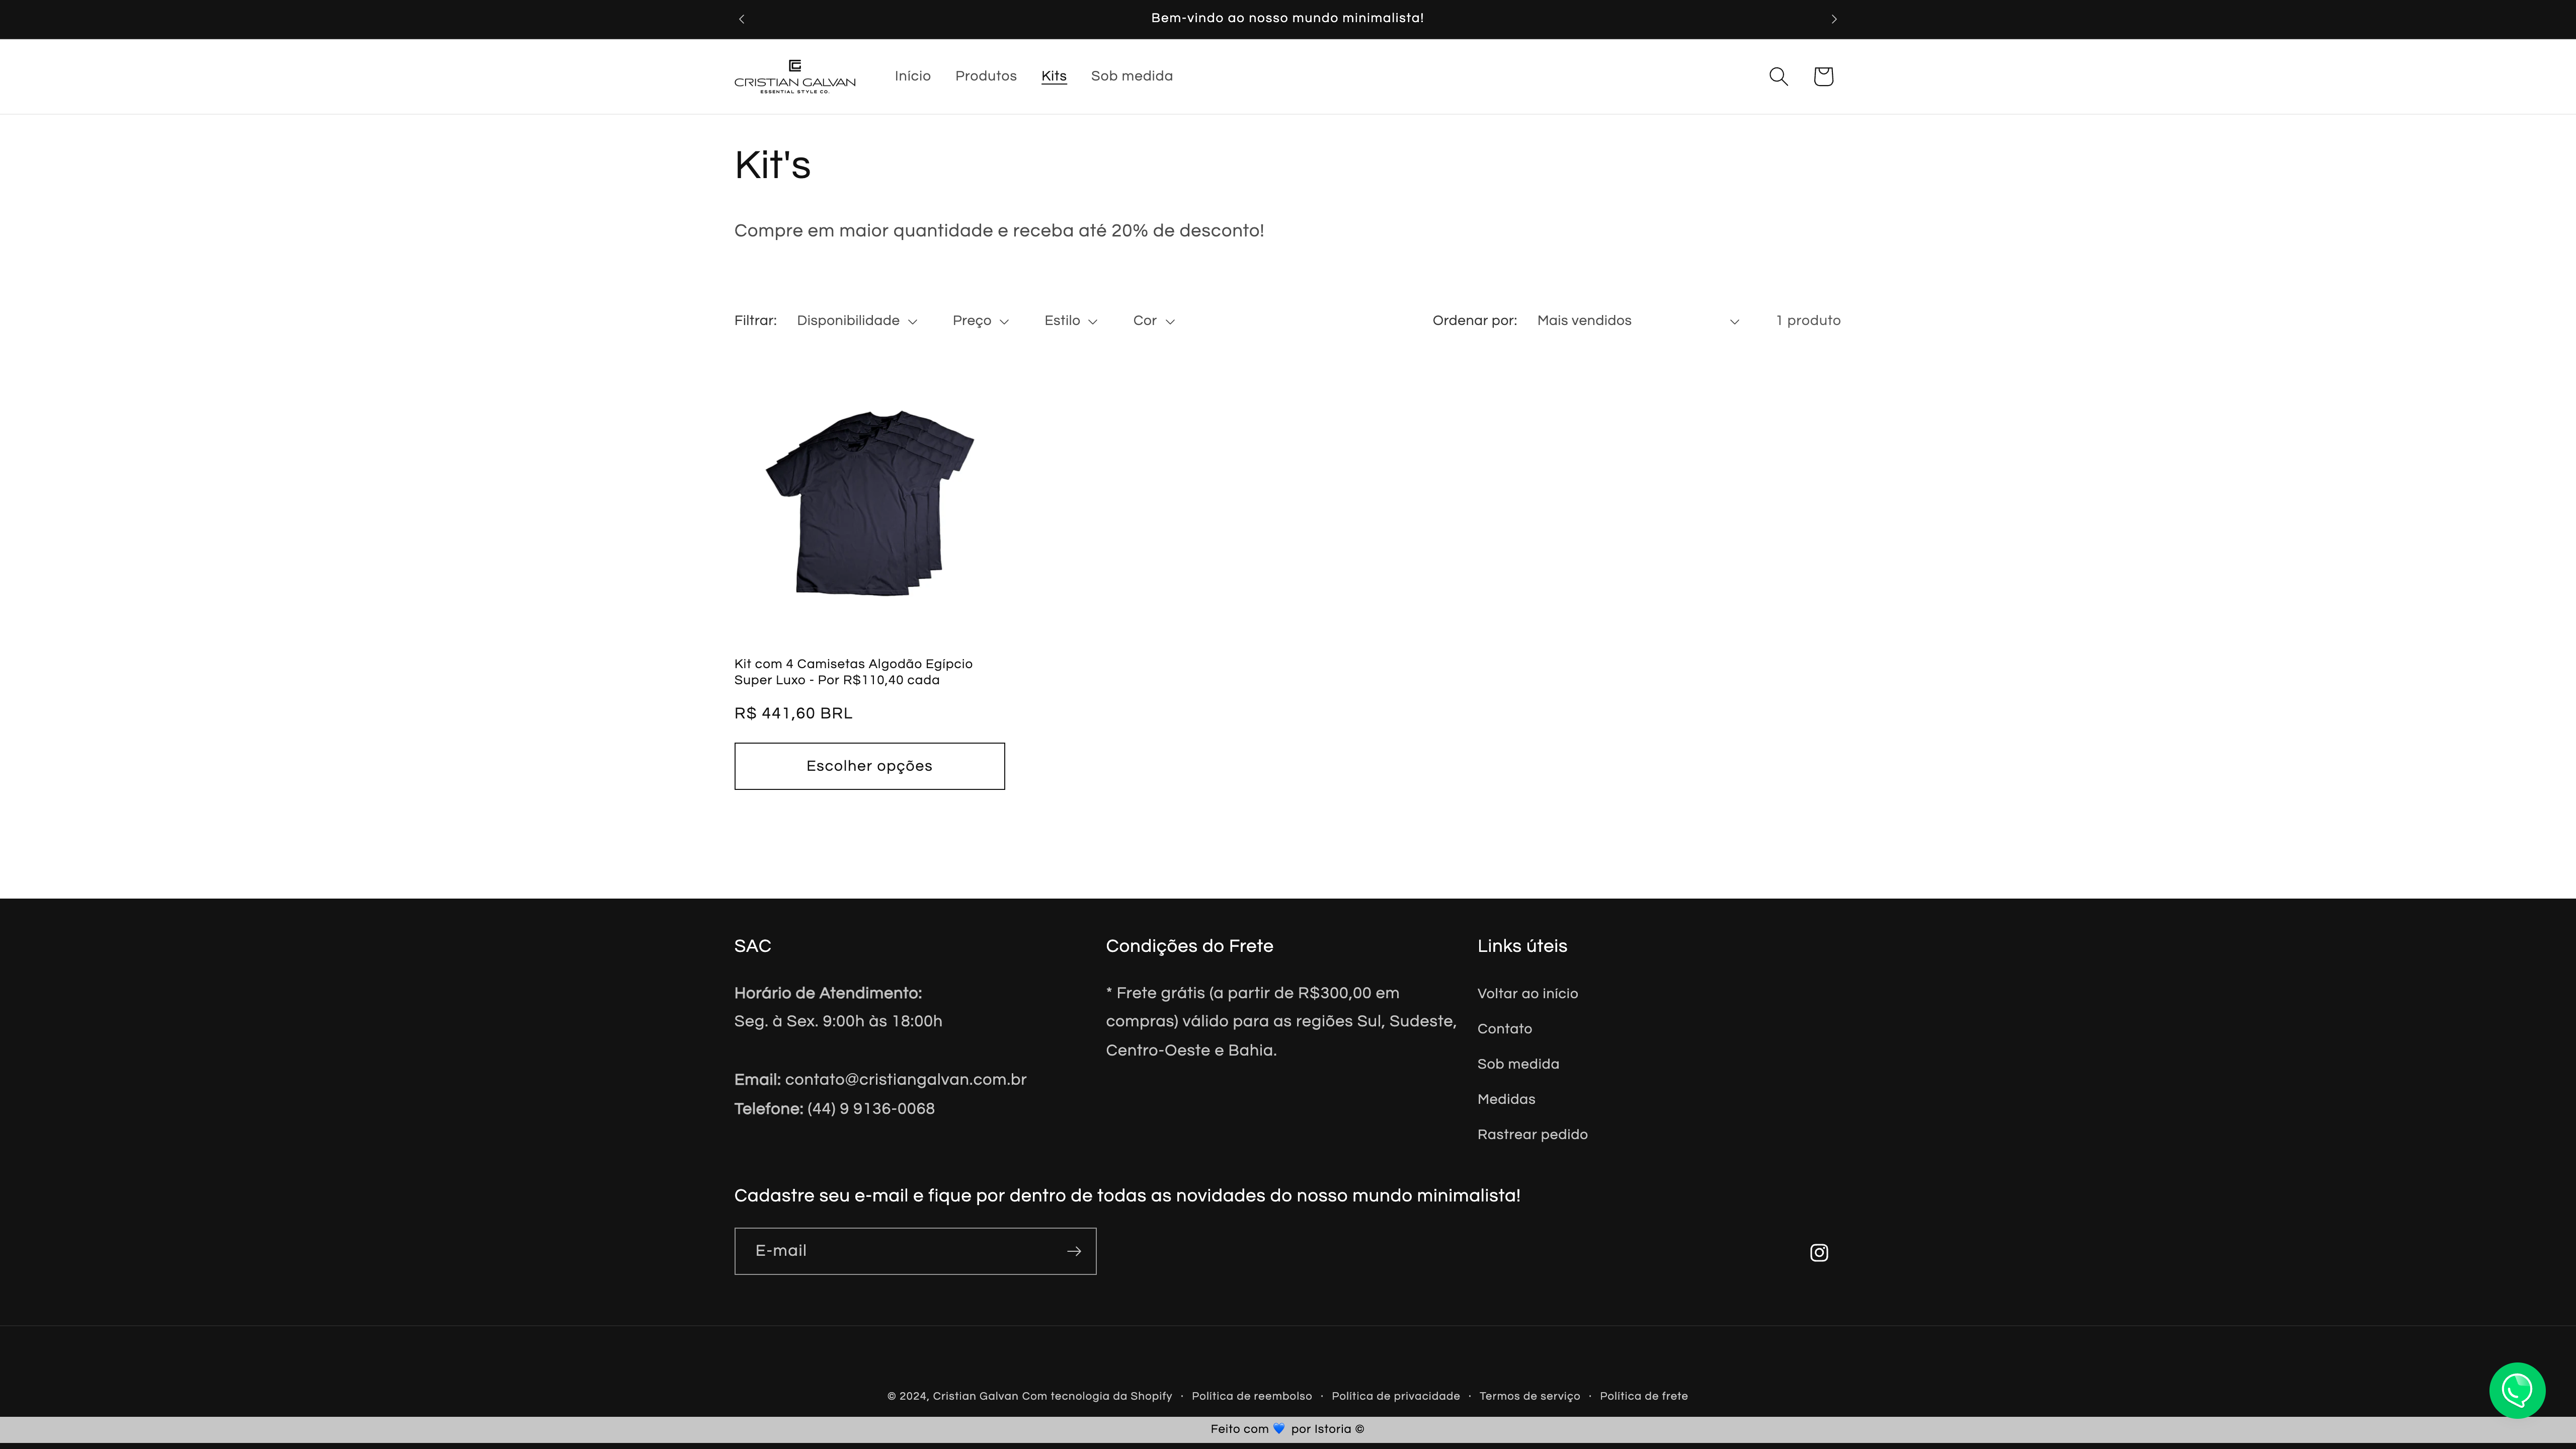Open the Rastrear pedido link
The height and width of the screenshot is (1449, 2576).
point(1532,1134)
